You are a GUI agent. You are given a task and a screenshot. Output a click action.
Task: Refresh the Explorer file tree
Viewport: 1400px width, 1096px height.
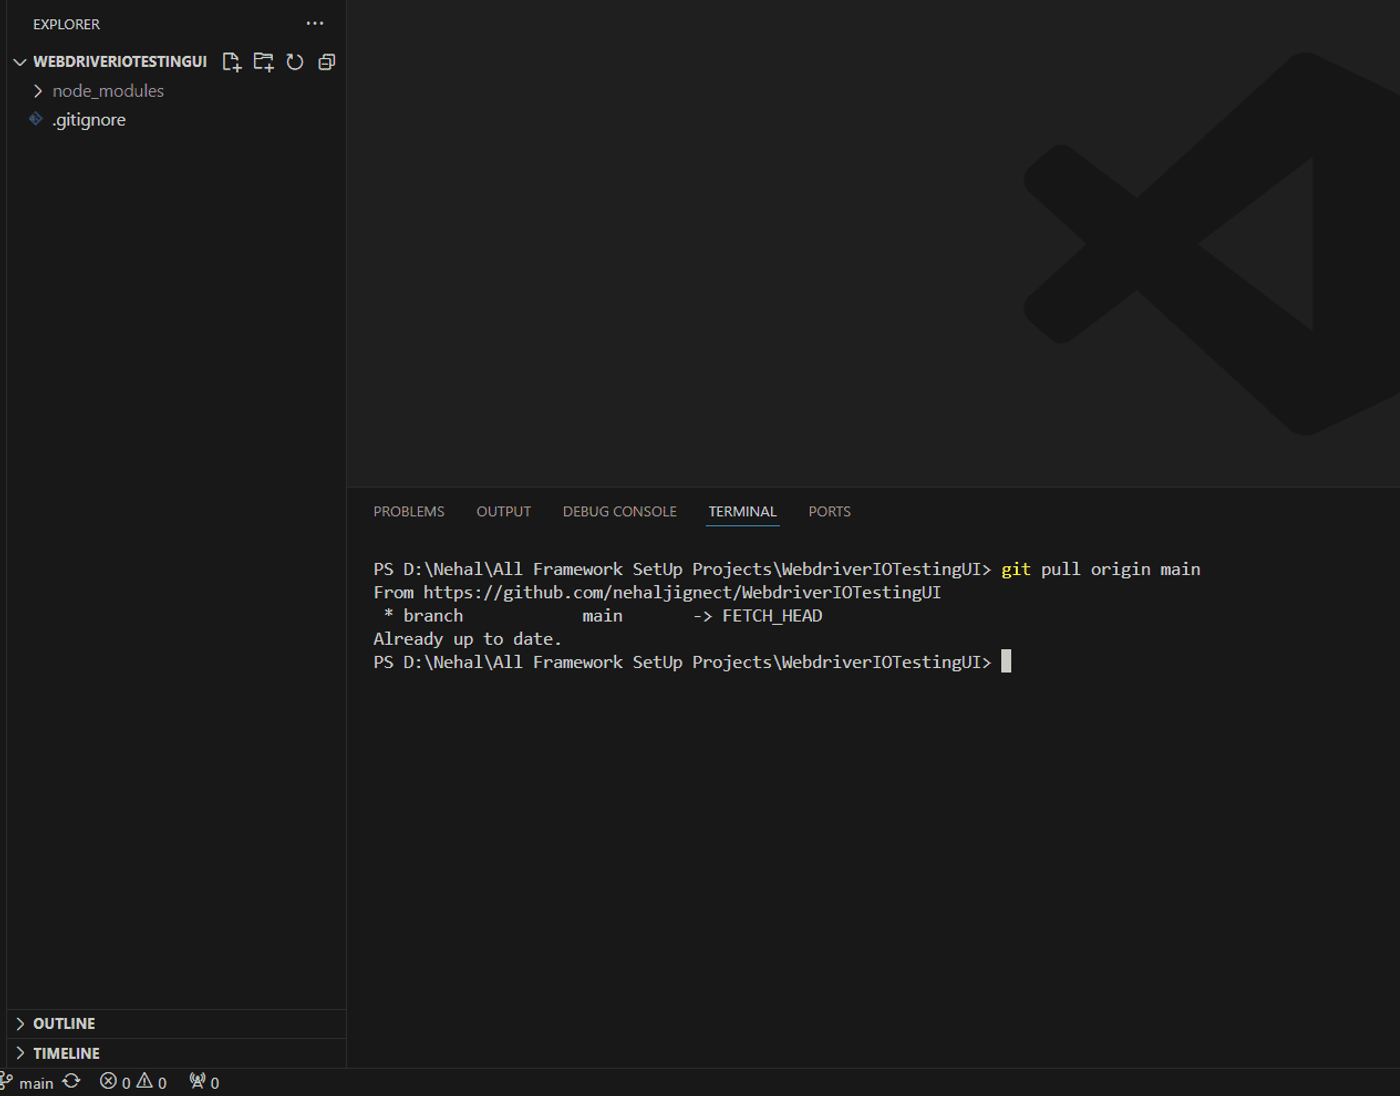point(295,62)
